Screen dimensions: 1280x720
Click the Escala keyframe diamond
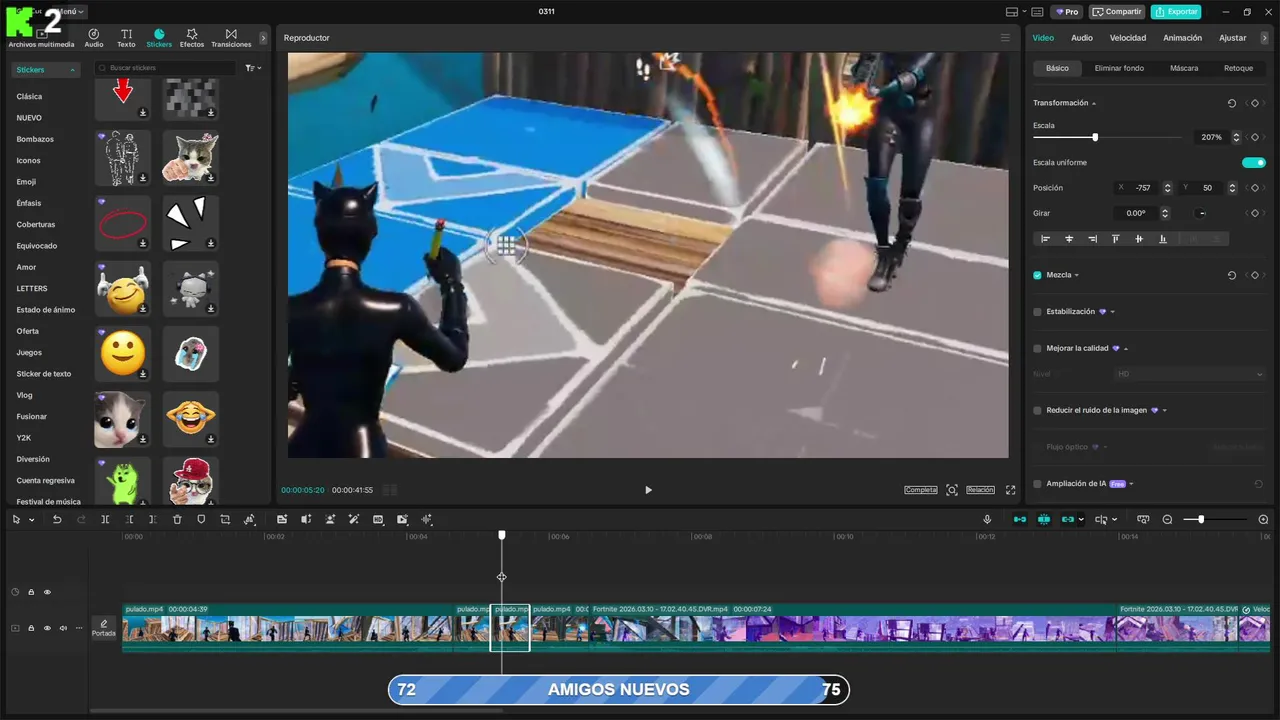pyautogui.click(x=1255, y=137)
